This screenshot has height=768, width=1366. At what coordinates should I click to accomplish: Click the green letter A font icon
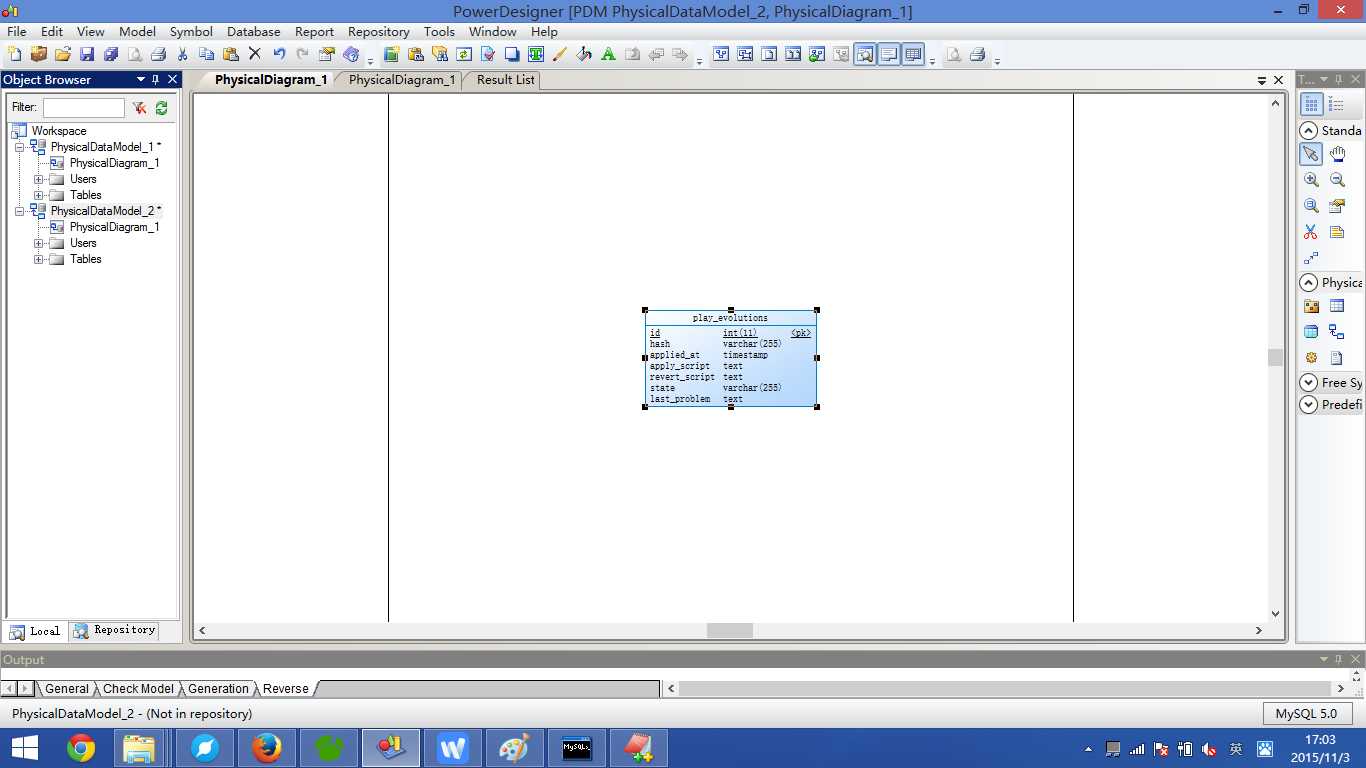coord(608,54)
